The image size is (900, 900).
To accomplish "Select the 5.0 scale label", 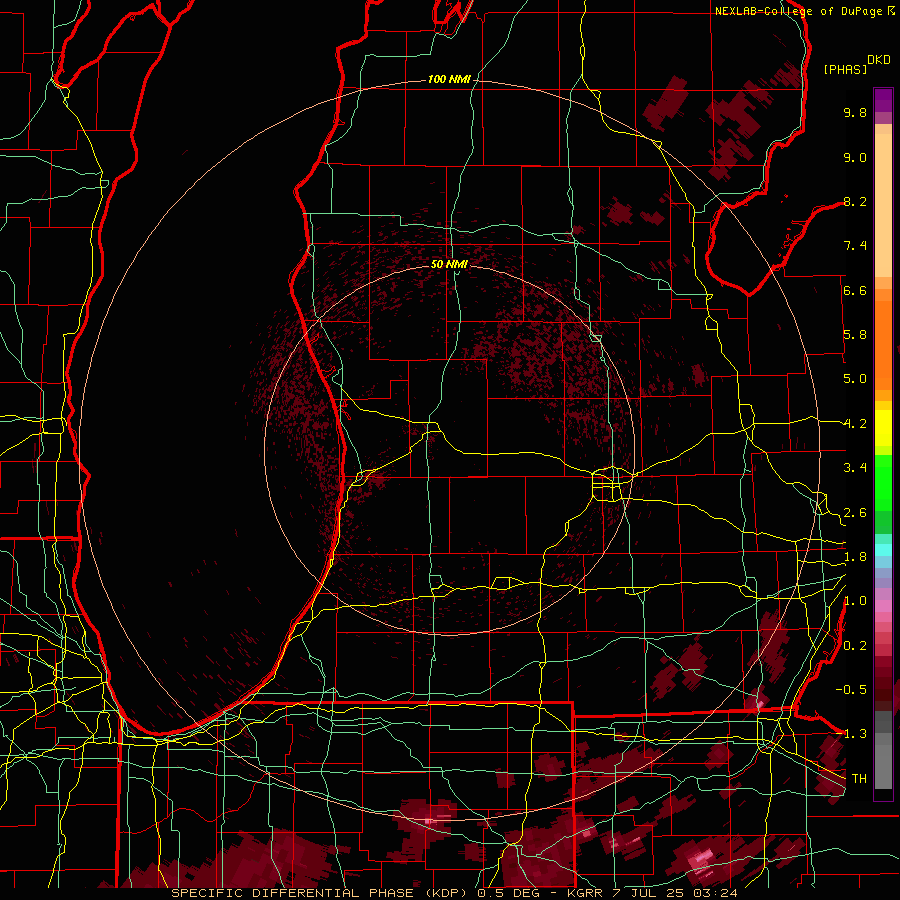I will click(855, 379).
